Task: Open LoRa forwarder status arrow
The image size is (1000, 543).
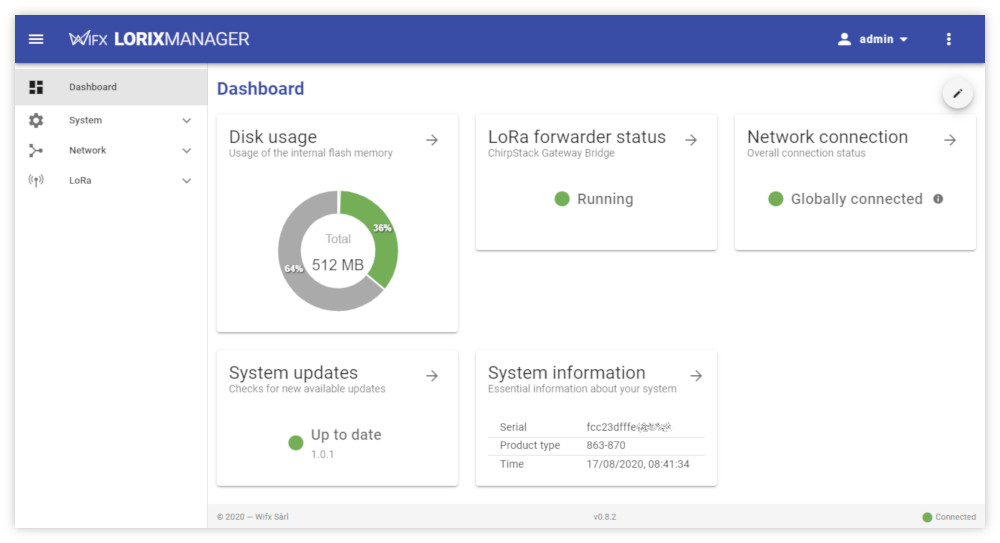Action: pos(691,140)
